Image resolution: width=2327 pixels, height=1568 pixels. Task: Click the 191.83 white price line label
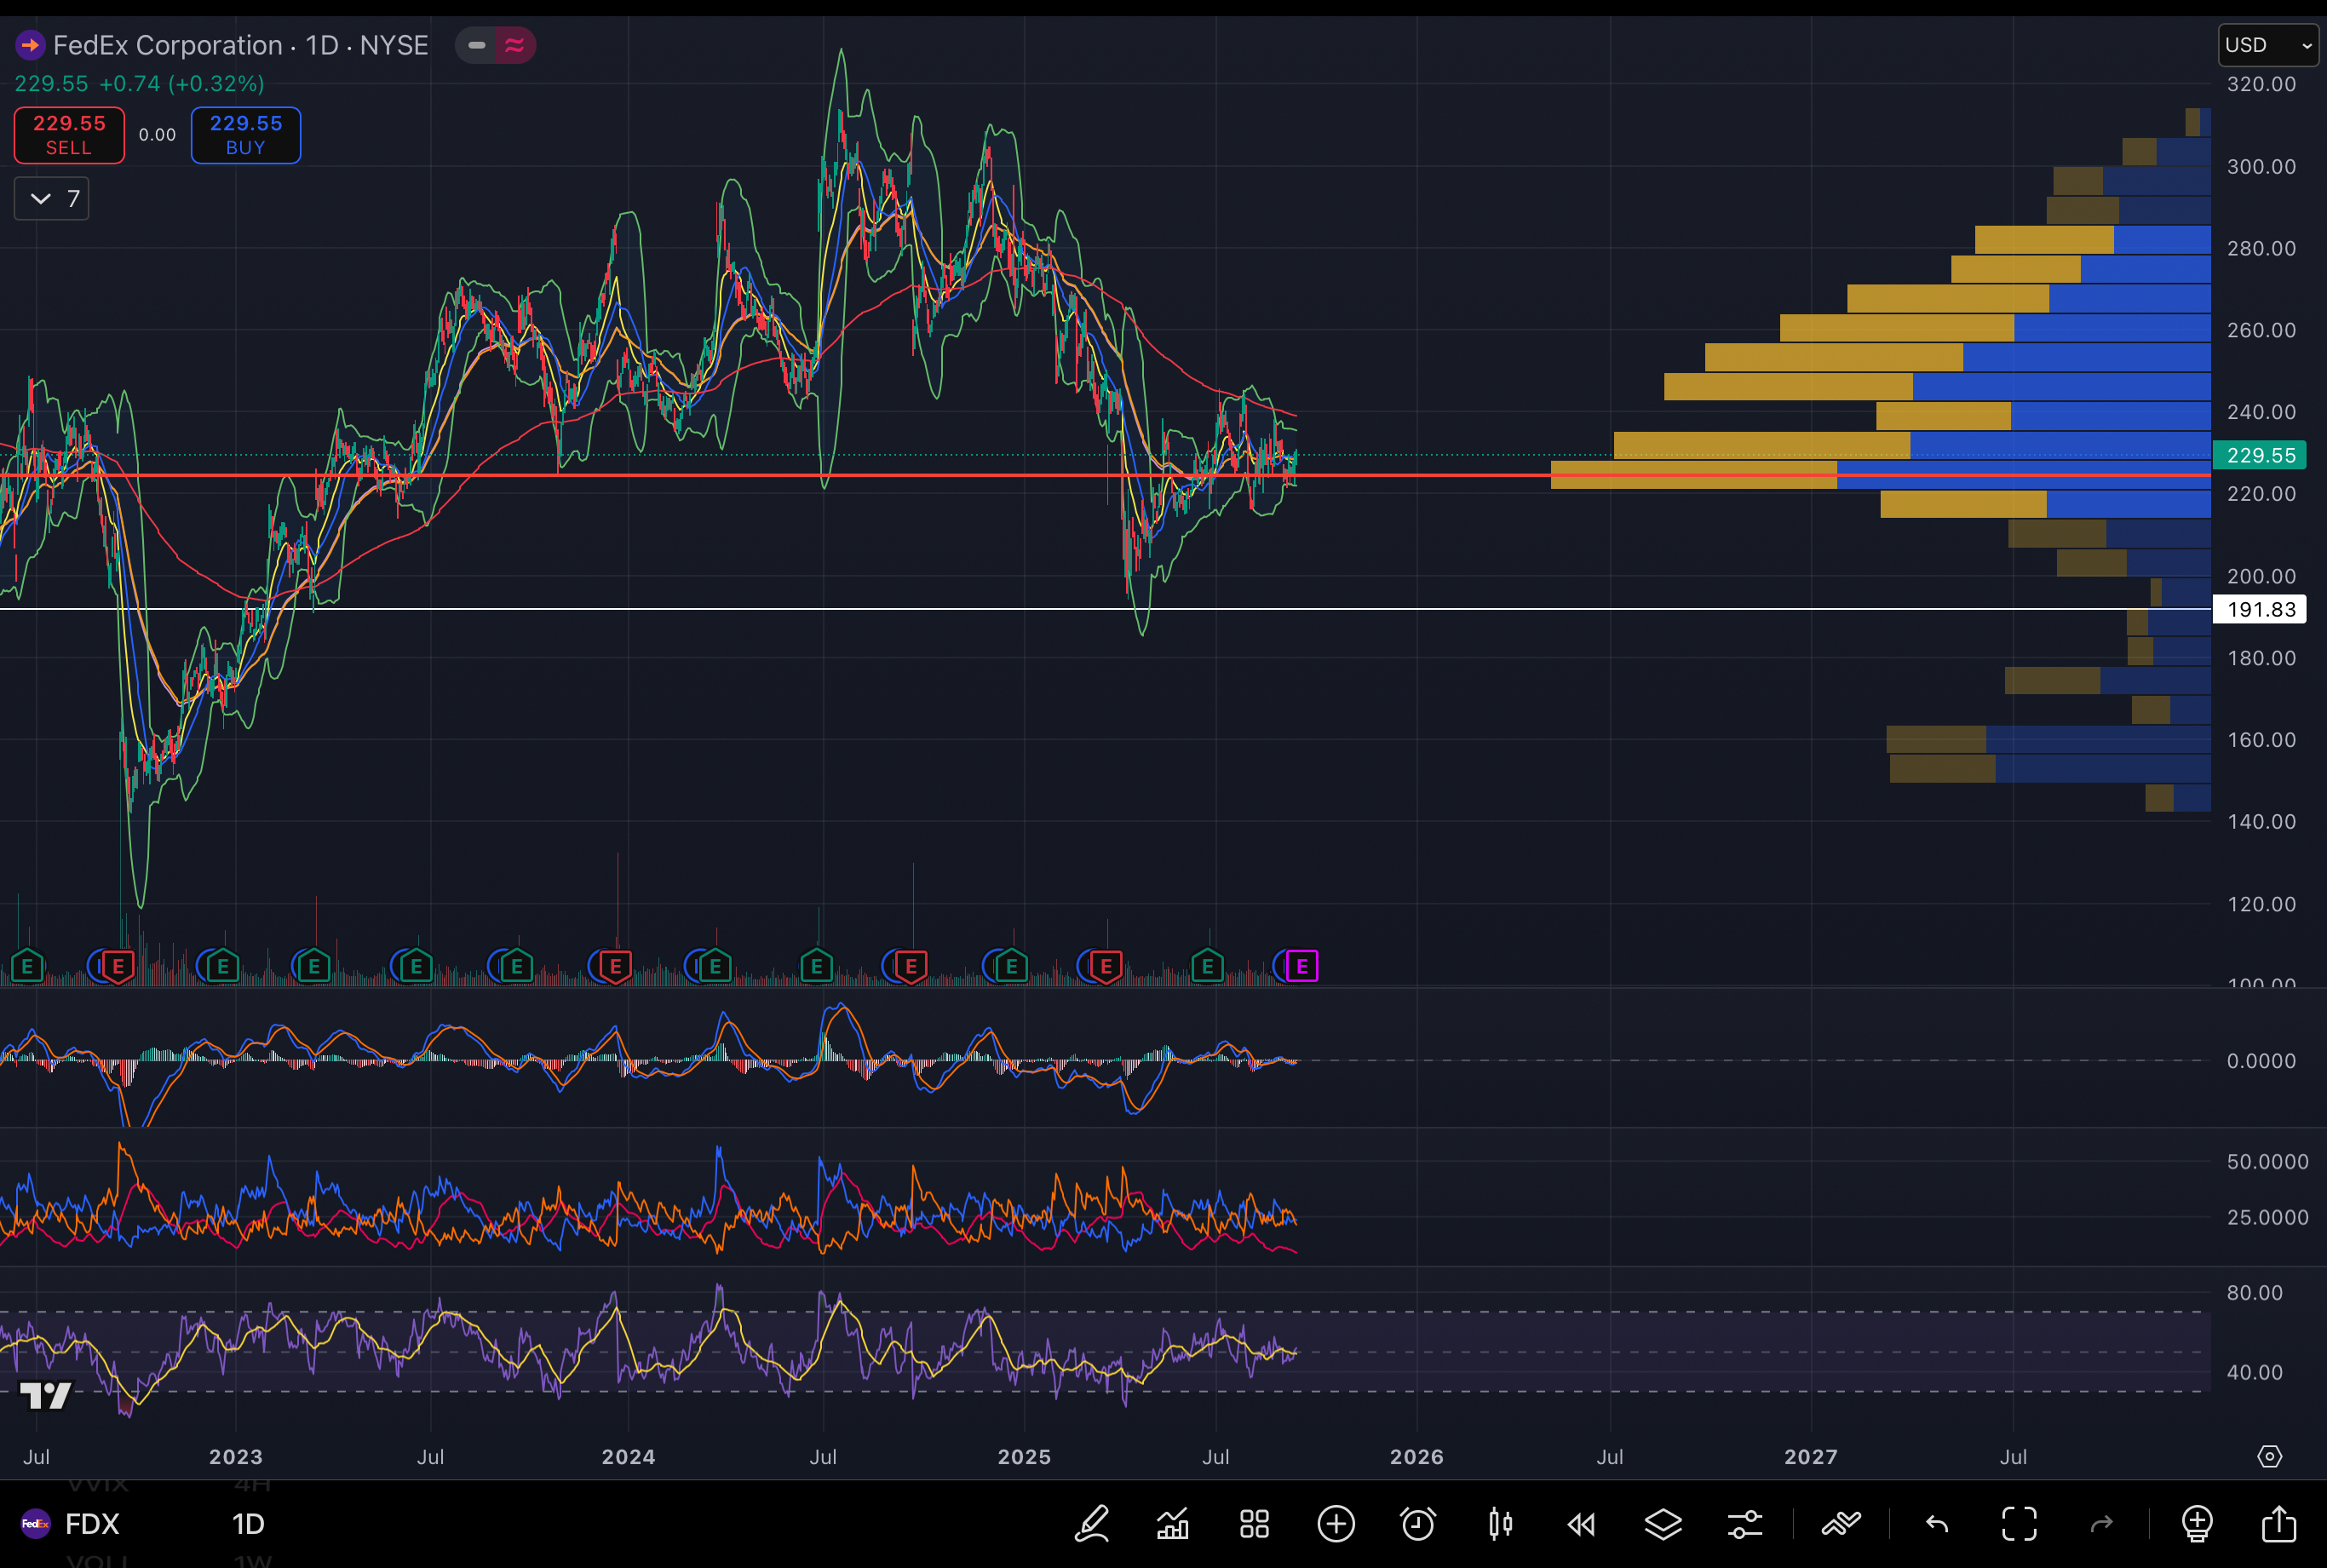pos(2260,609)
